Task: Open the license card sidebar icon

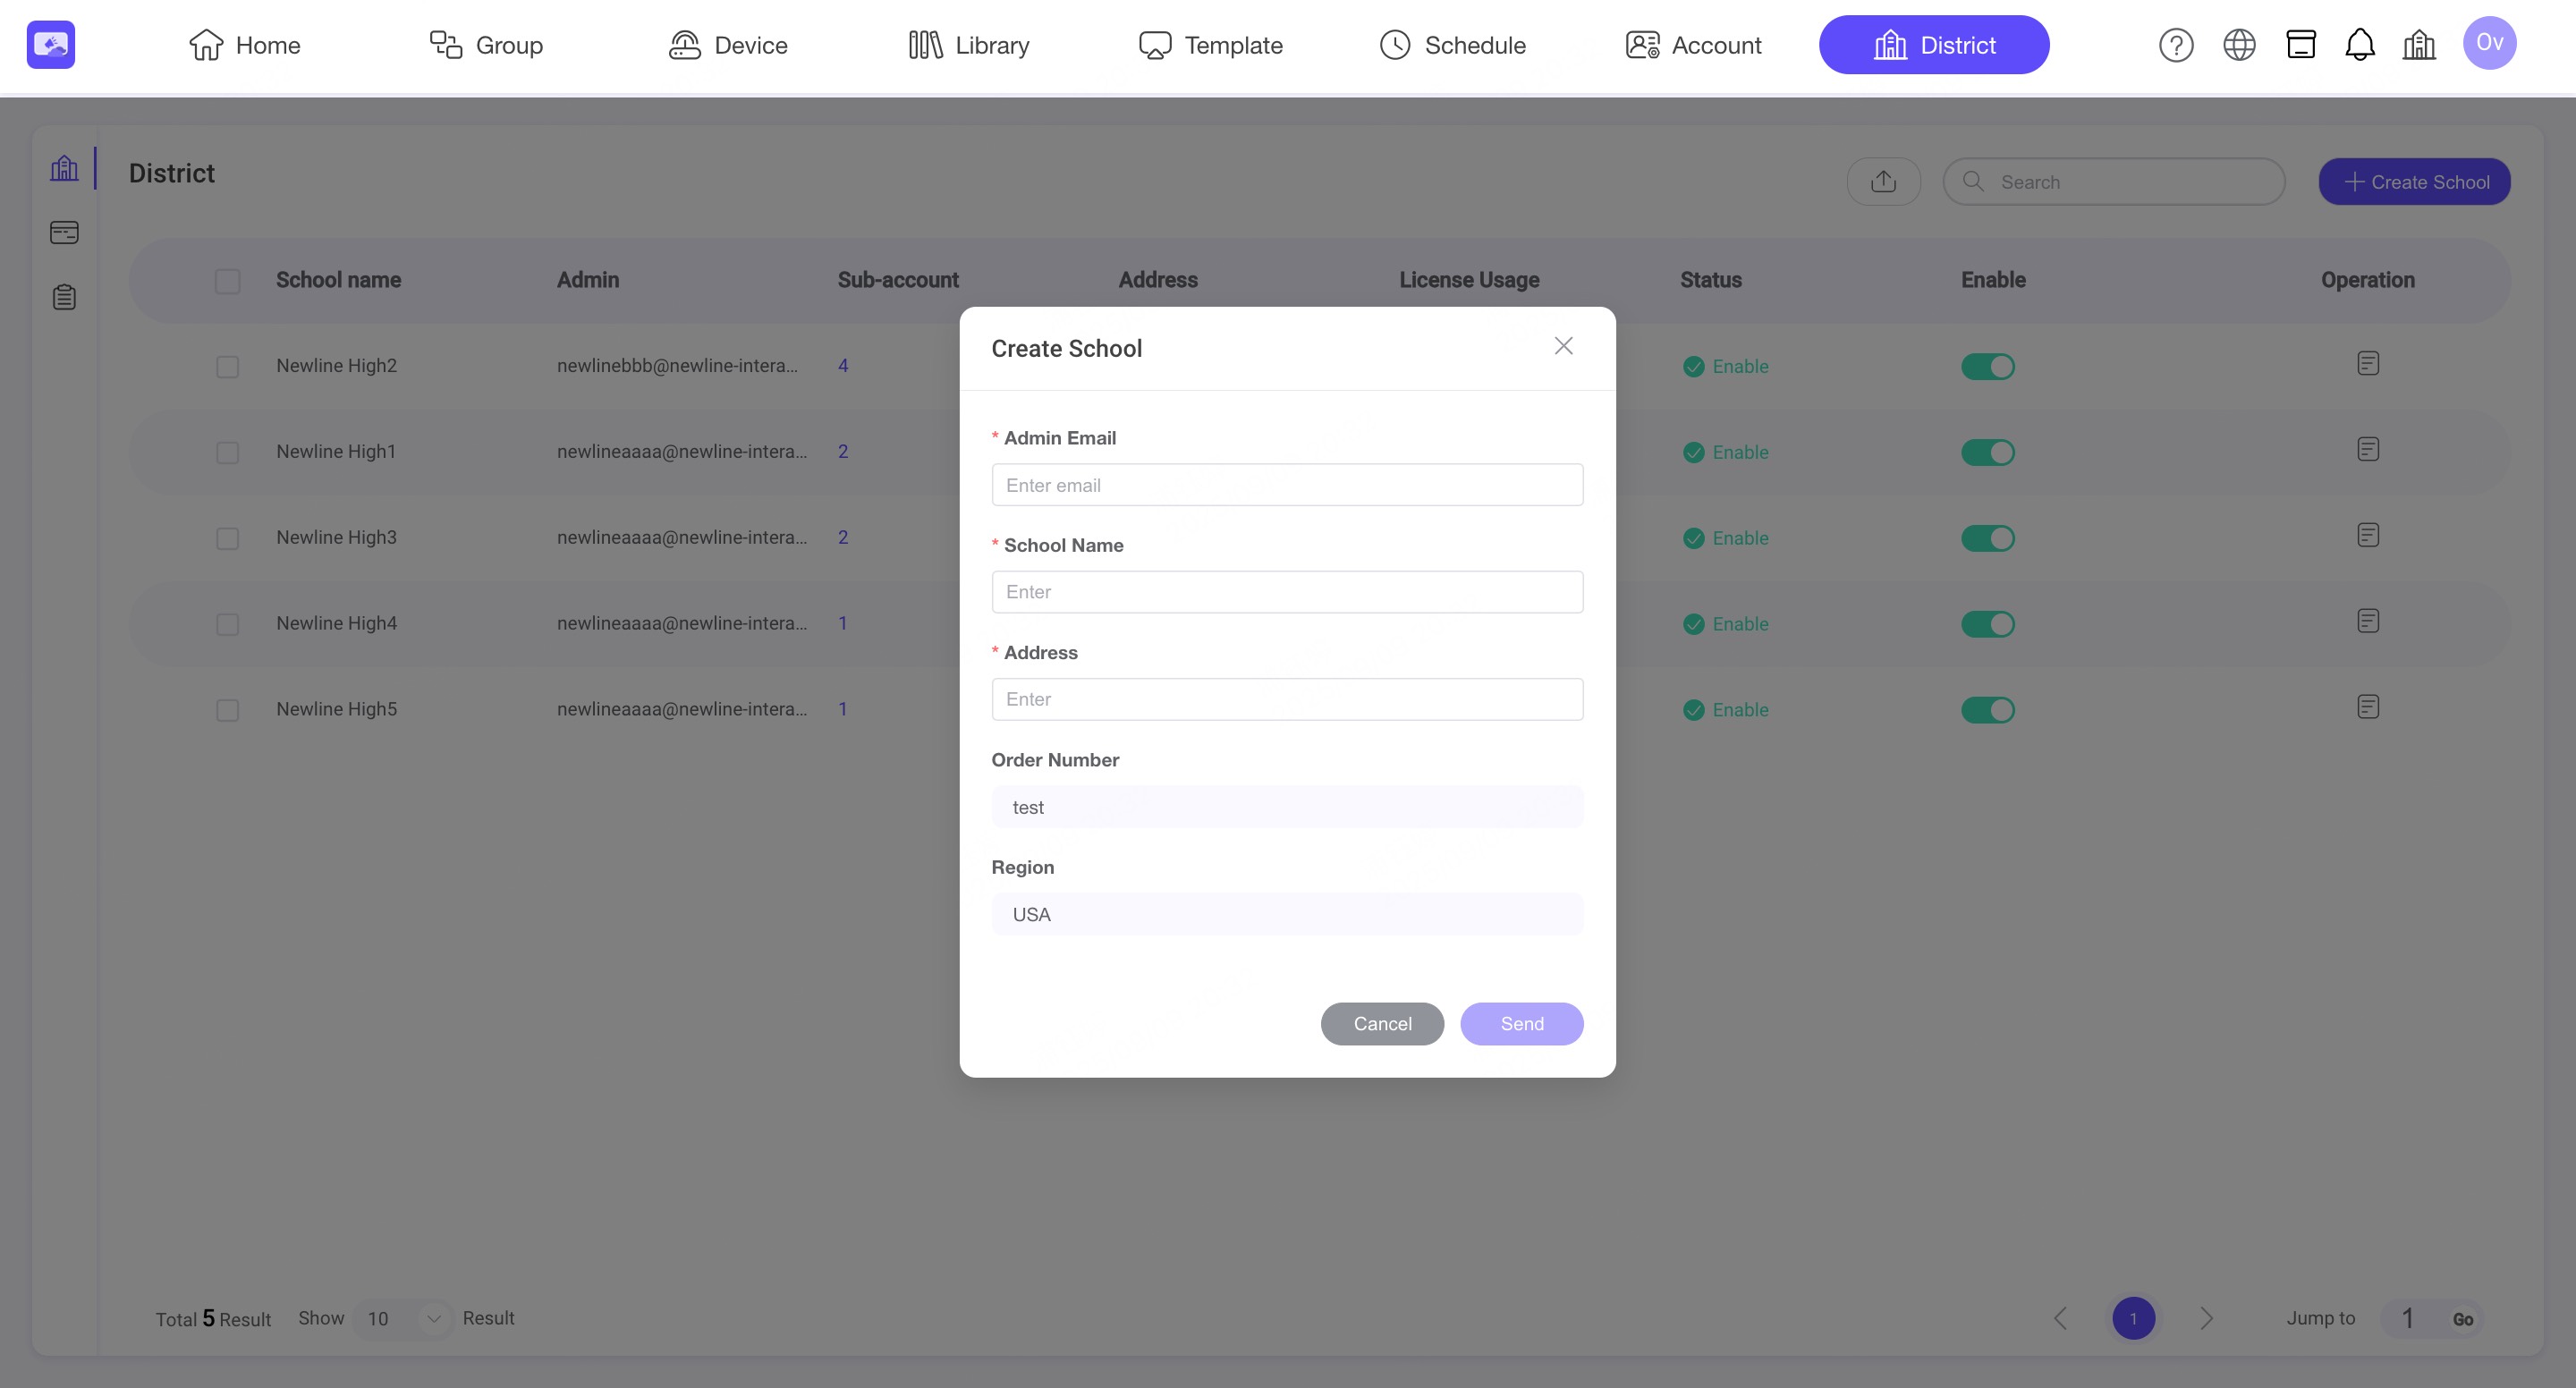Action: [x=64, y=233]
